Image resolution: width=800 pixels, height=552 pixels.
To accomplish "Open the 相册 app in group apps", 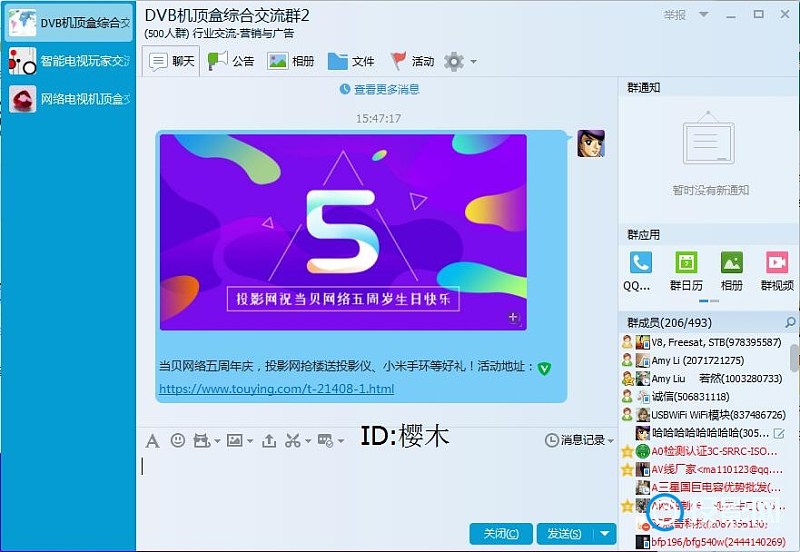I will point(732,271).
